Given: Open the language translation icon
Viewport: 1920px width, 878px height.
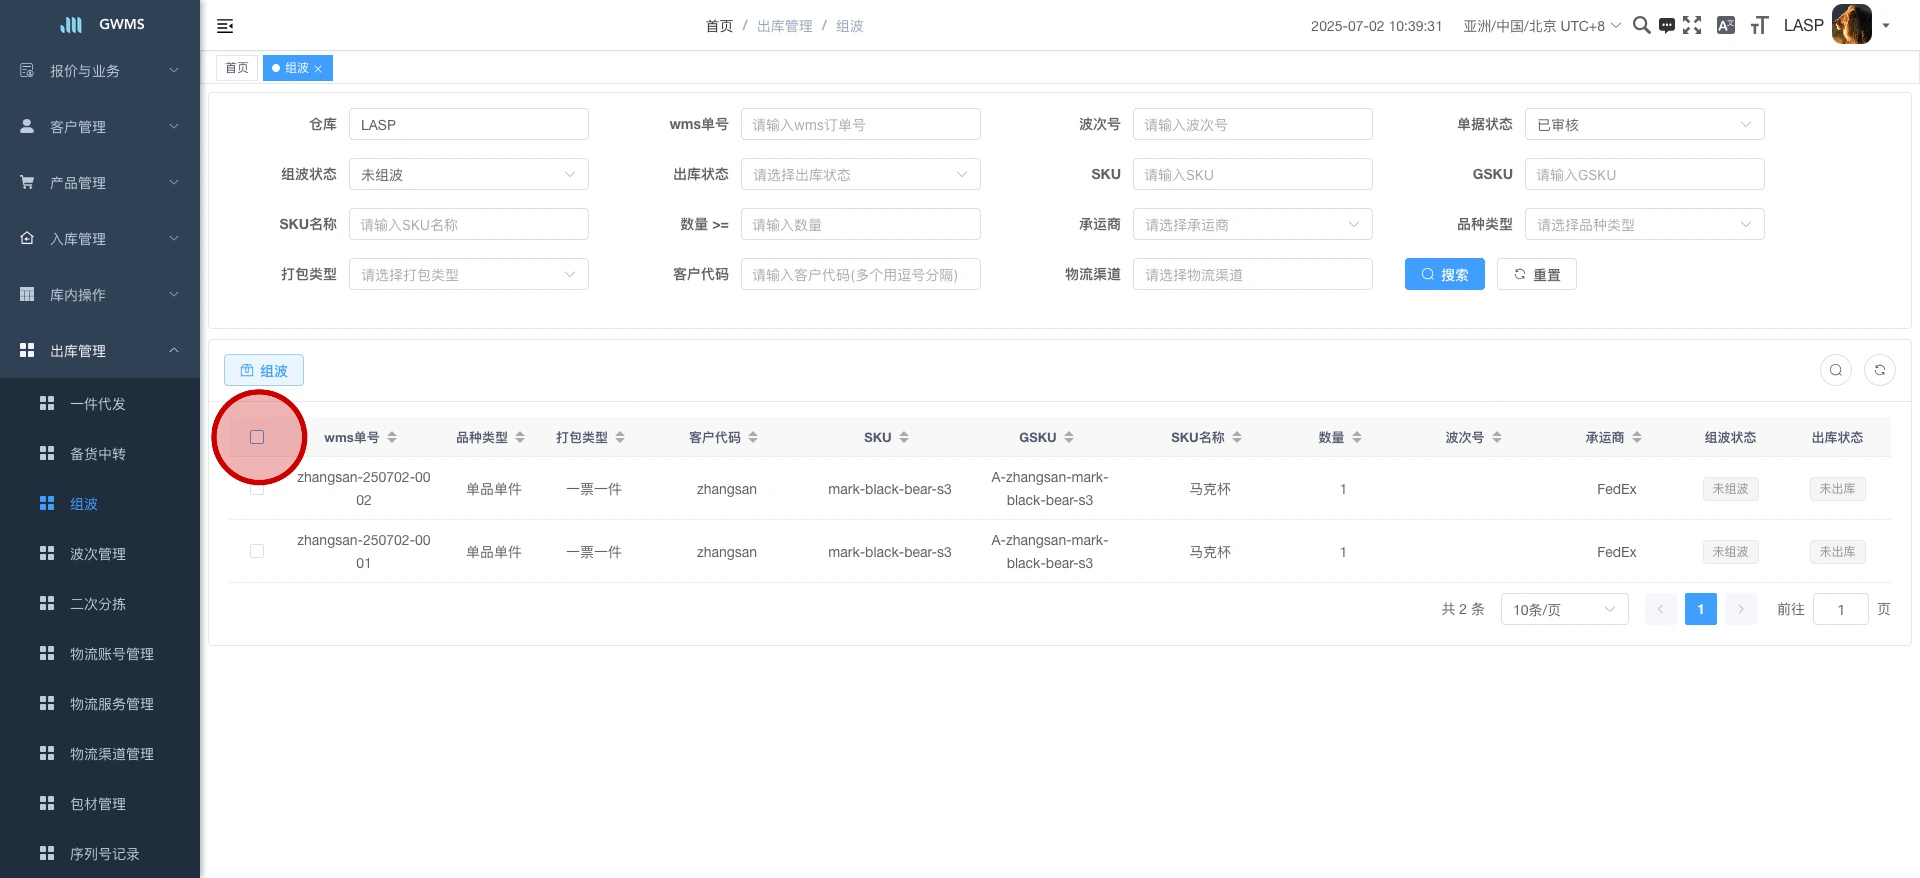Looking at the screenshot, I should point(1725,25).
